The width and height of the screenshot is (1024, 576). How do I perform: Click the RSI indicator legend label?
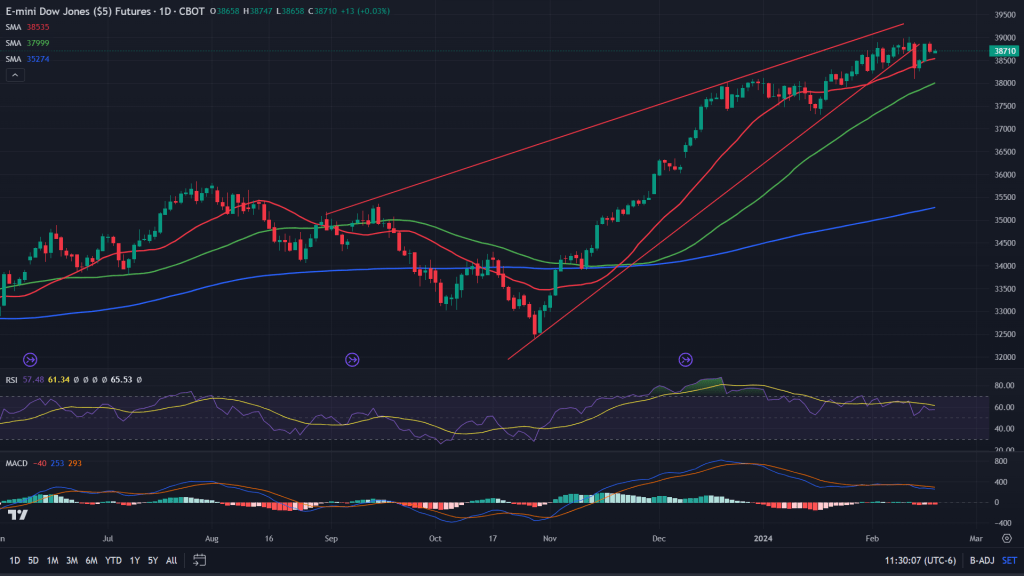click(12, 380)
